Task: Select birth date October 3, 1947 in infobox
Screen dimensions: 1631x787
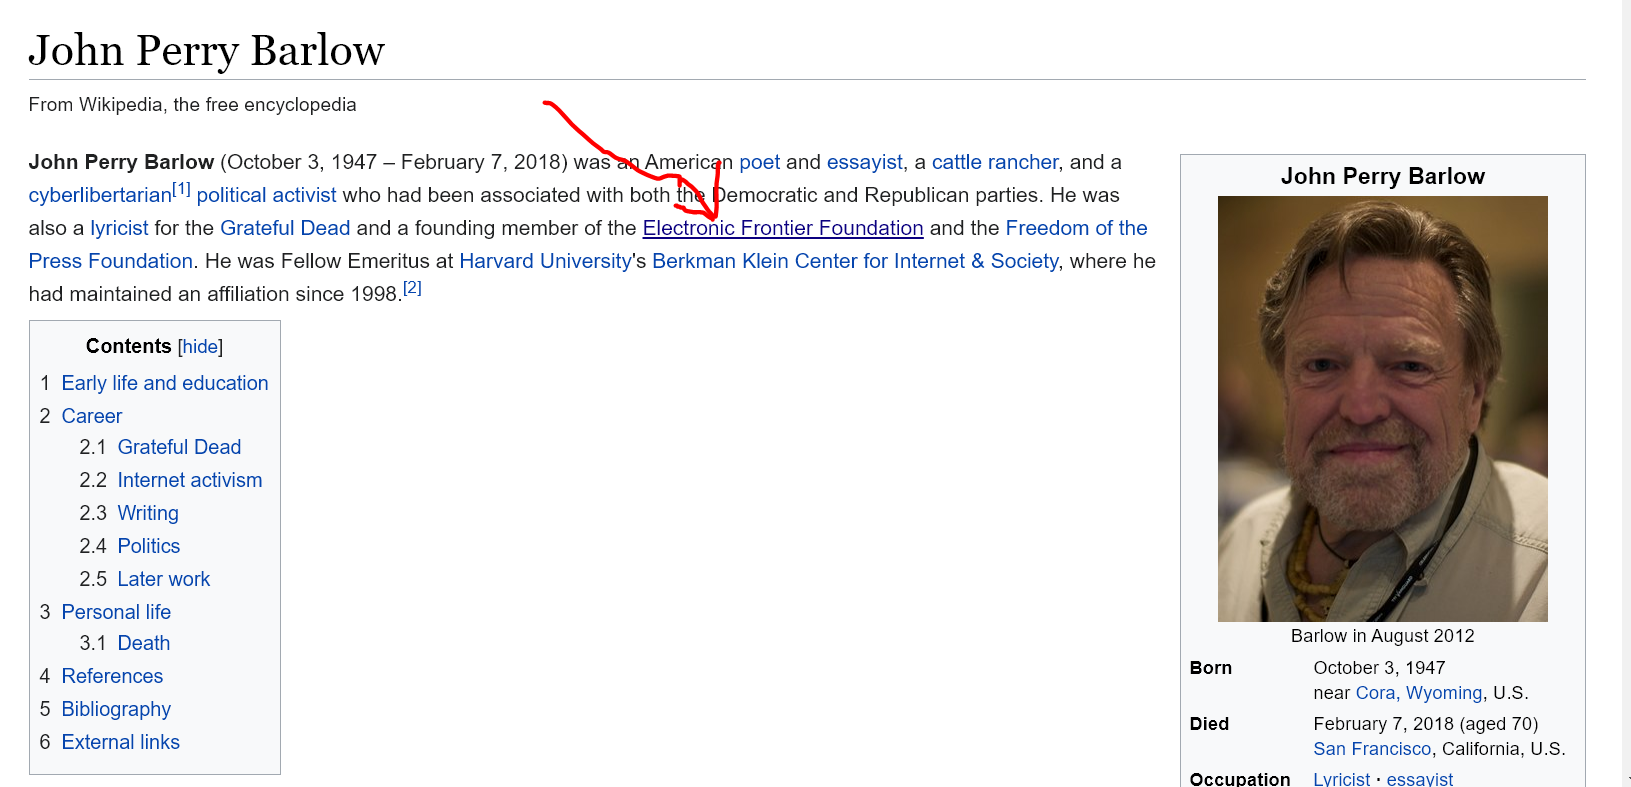Action: (1379, 668)
